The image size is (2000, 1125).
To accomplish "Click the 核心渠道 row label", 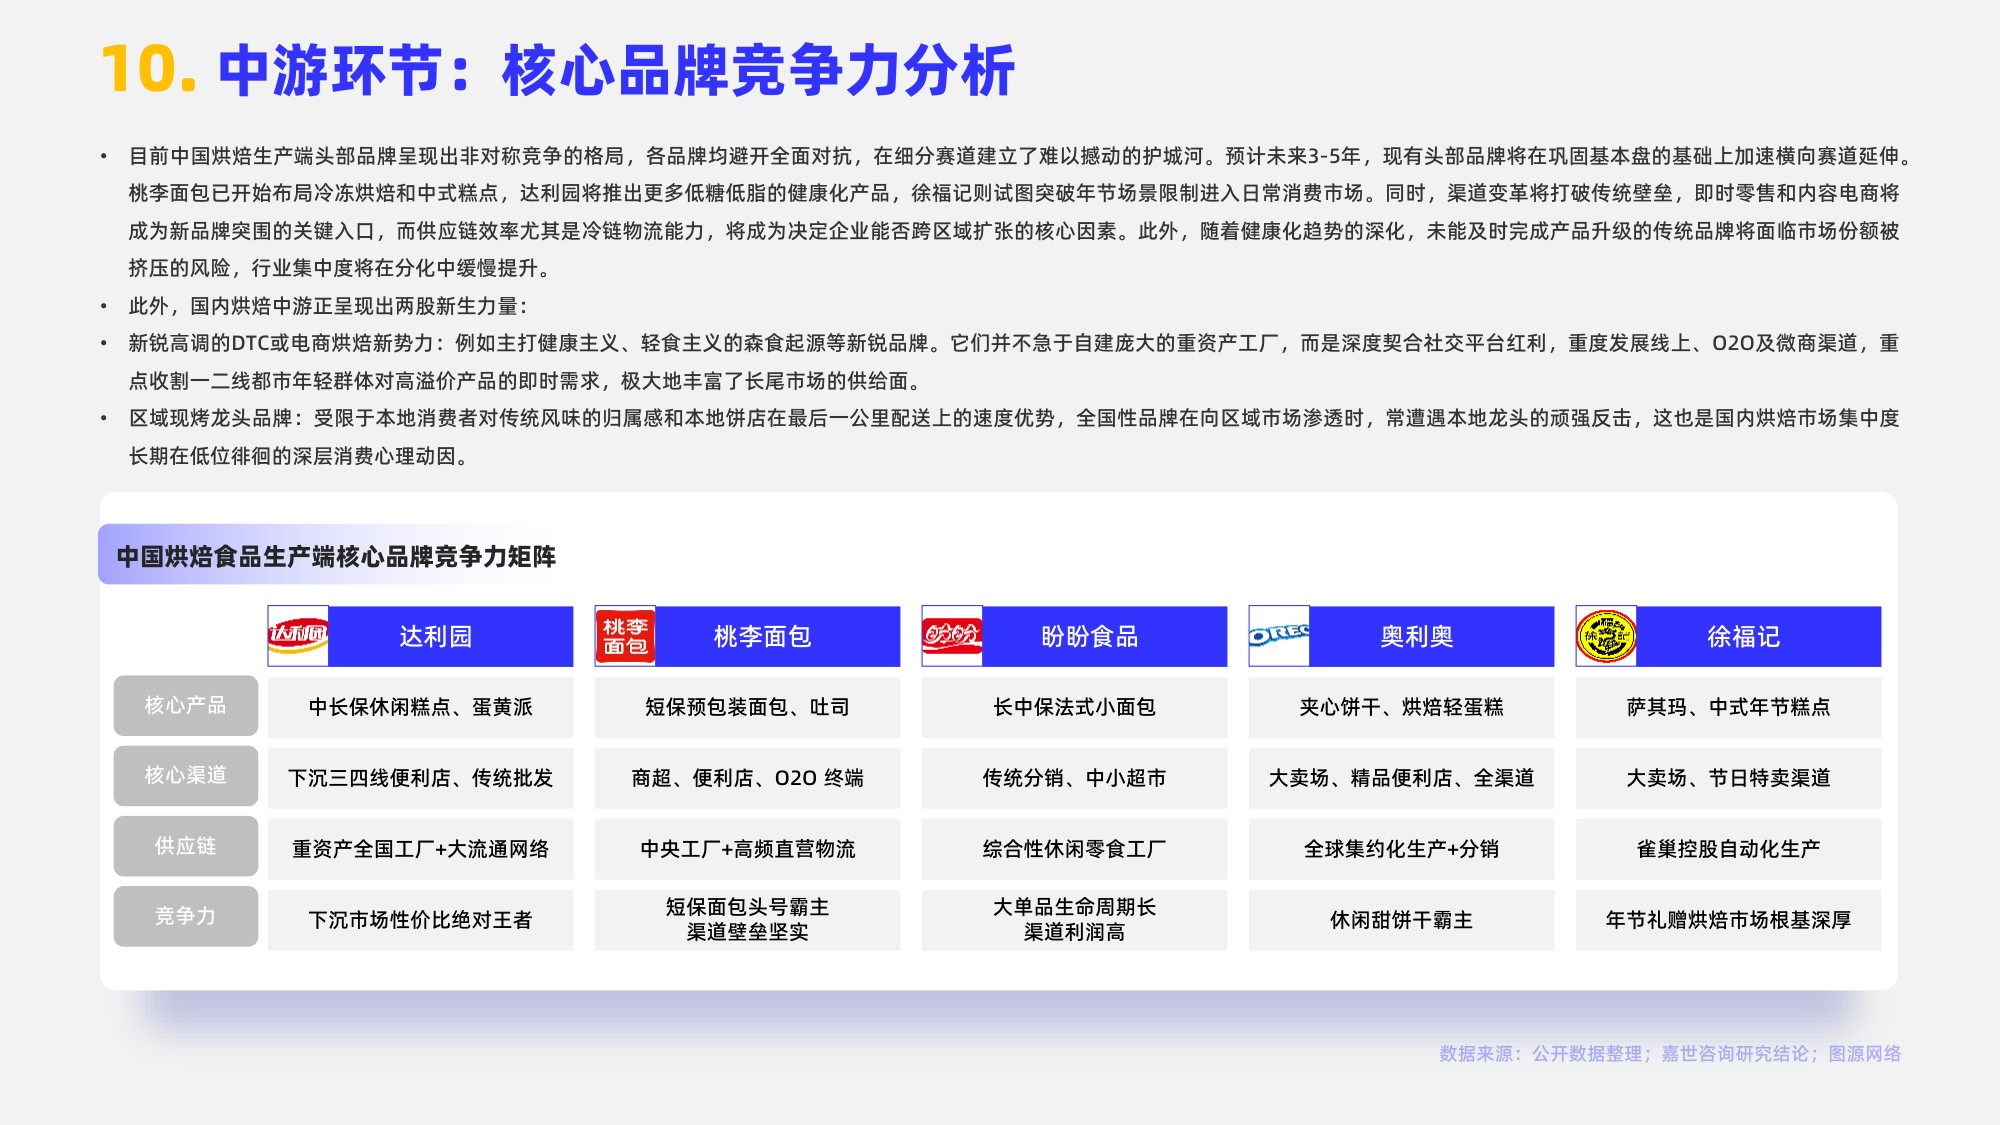I will tap(186, 776).
